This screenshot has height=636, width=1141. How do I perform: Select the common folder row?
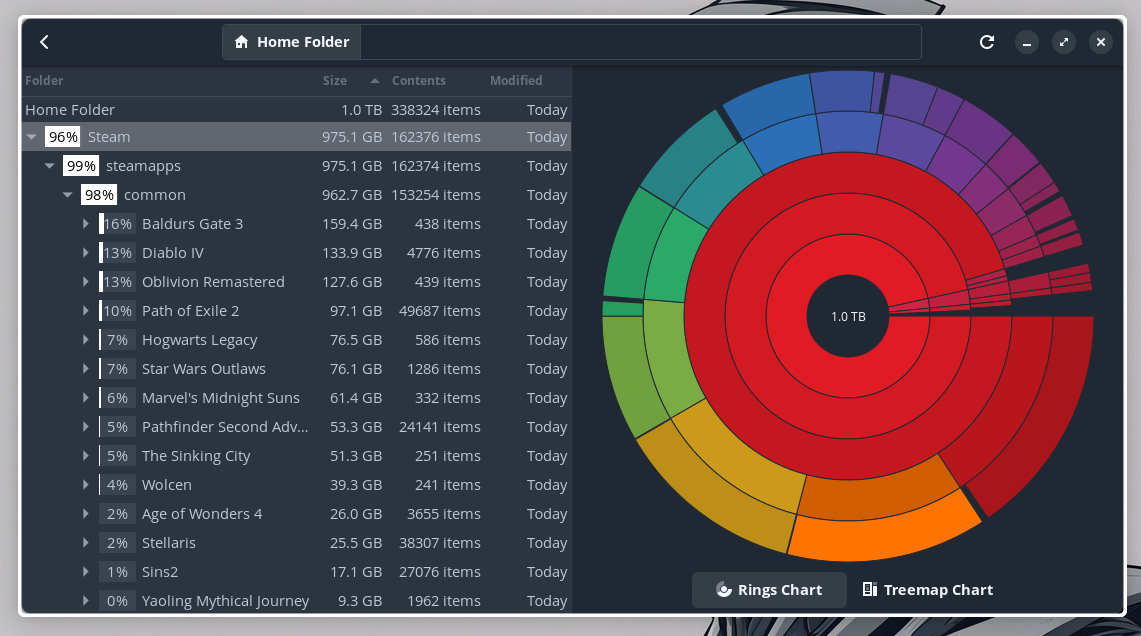coord(296,195)
